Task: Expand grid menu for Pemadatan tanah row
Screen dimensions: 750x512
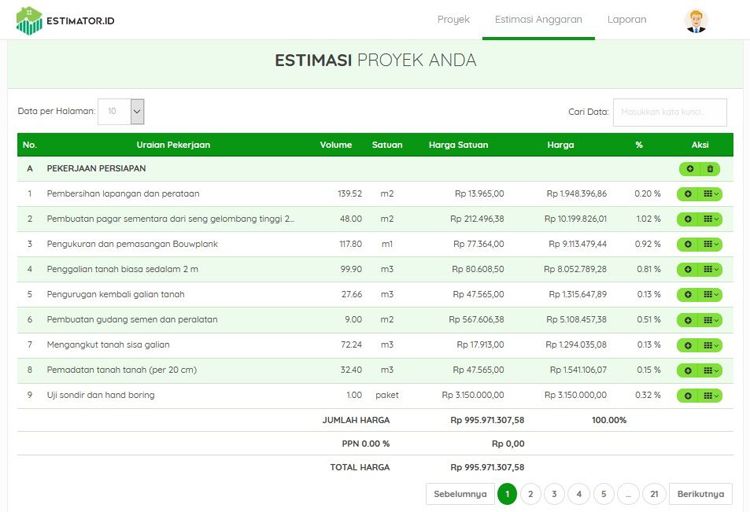Action: tap(710, 370)
